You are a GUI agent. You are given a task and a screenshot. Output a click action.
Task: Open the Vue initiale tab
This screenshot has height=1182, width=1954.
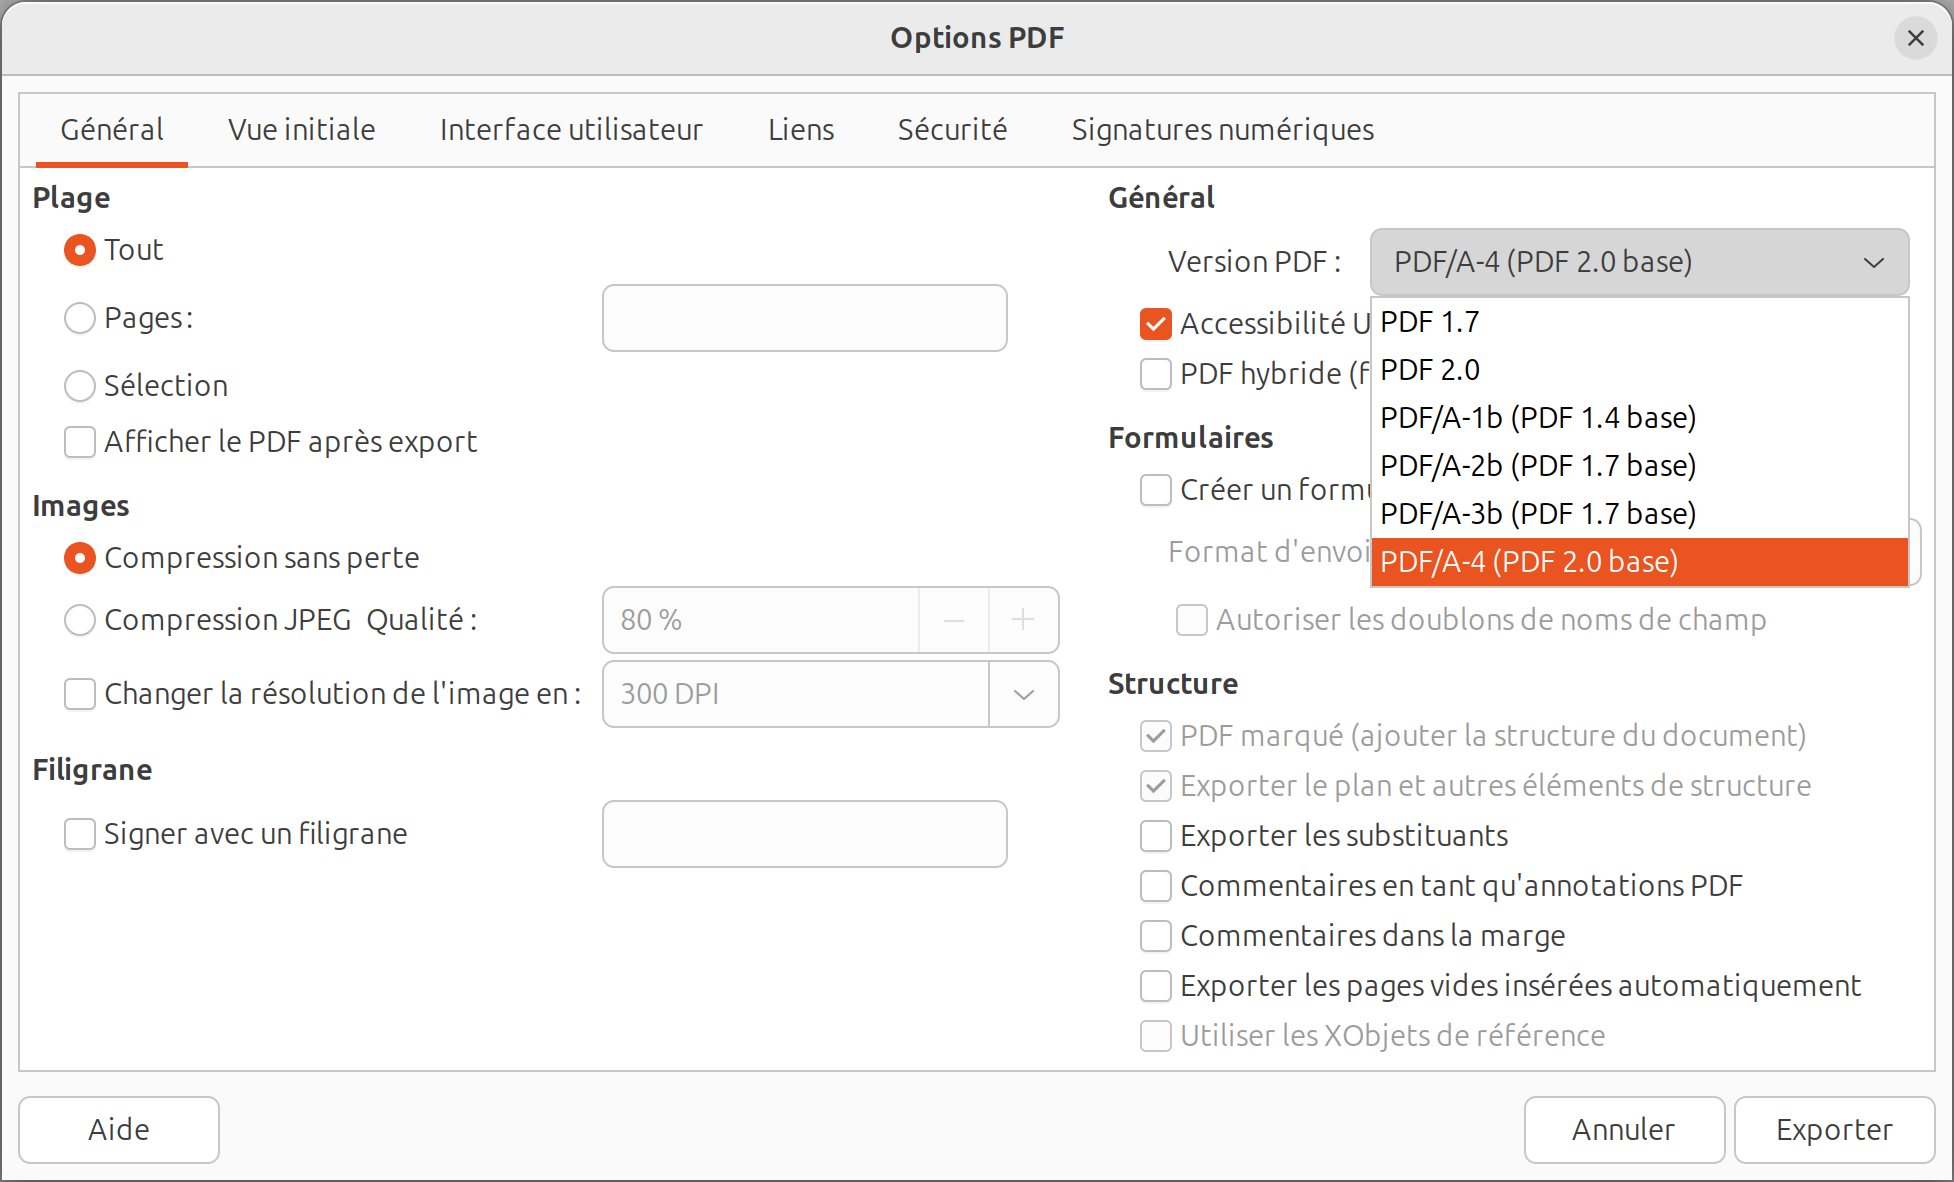301,130
